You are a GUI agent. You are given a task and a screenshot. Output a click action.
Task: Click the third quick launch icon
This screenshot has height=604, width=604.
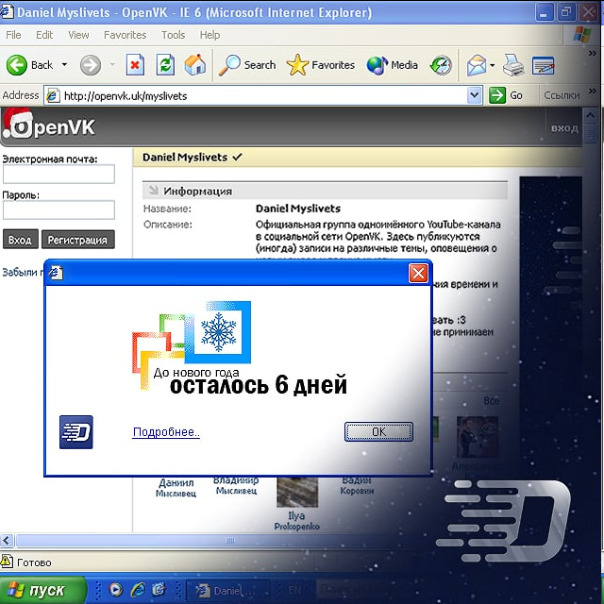click(159, 589)
